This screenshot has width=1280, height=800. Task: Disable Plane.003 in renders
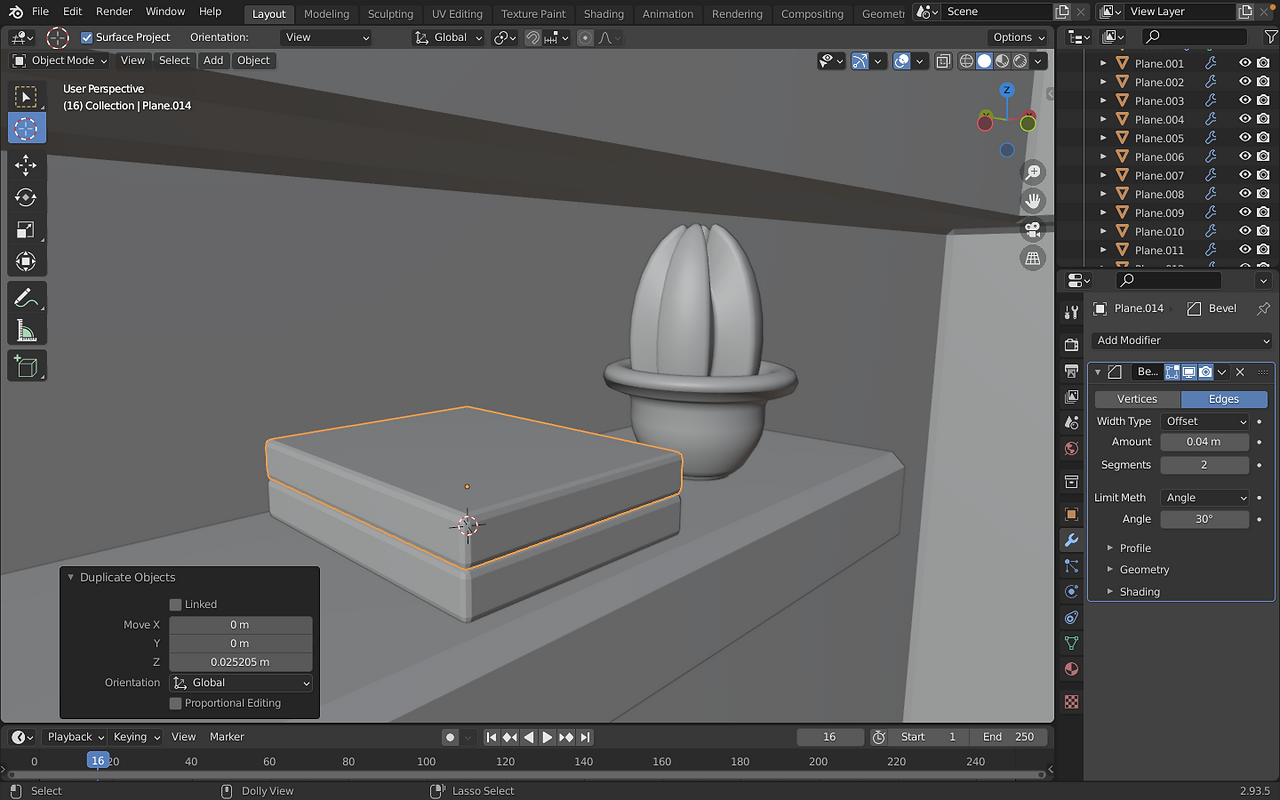1263,101
